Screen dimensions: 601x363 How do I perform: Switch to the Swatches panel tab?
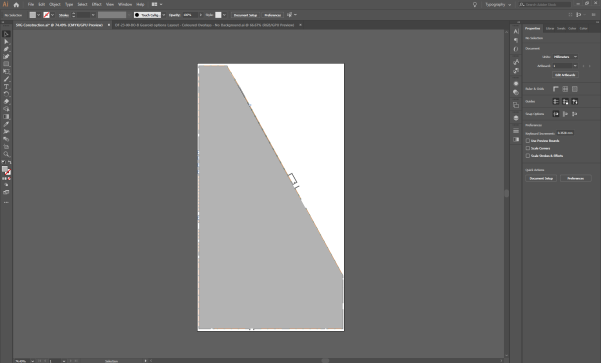tap(561, 28)
